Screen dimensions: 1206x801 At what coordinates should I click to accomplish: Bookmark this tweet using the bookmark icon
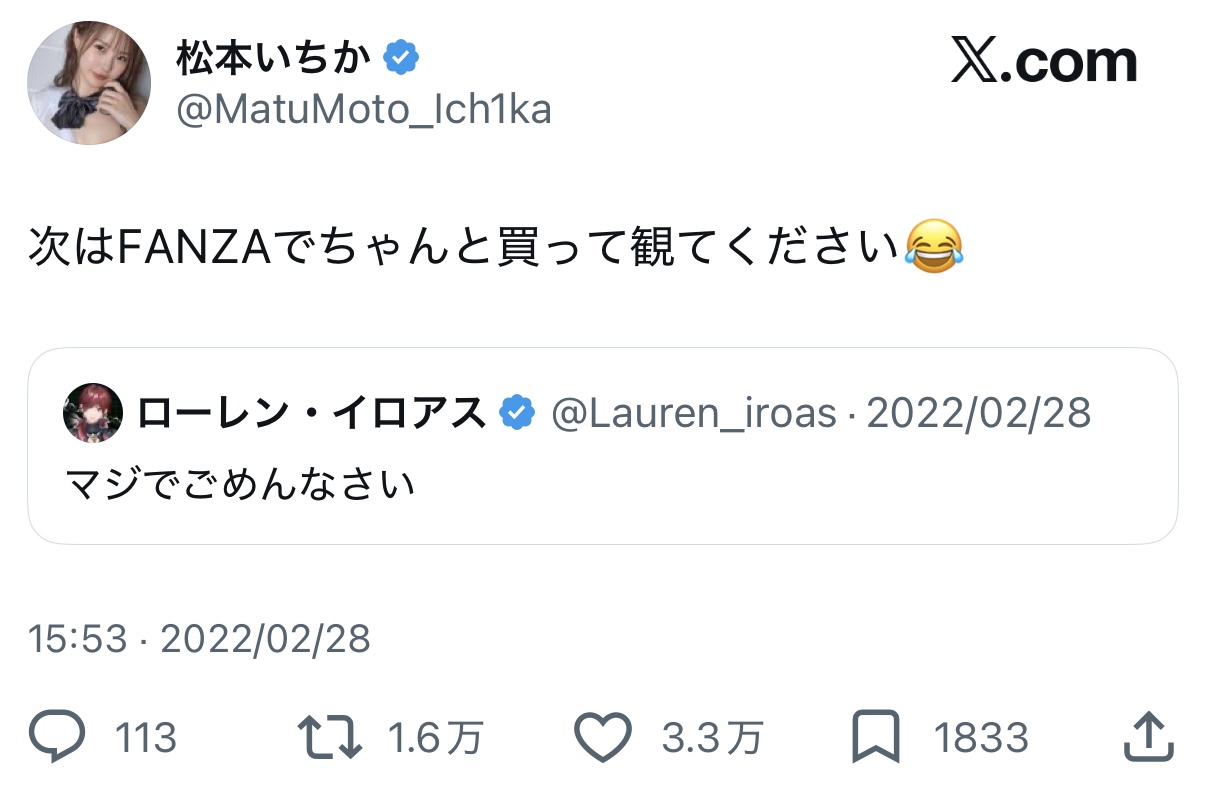point(876,738)
